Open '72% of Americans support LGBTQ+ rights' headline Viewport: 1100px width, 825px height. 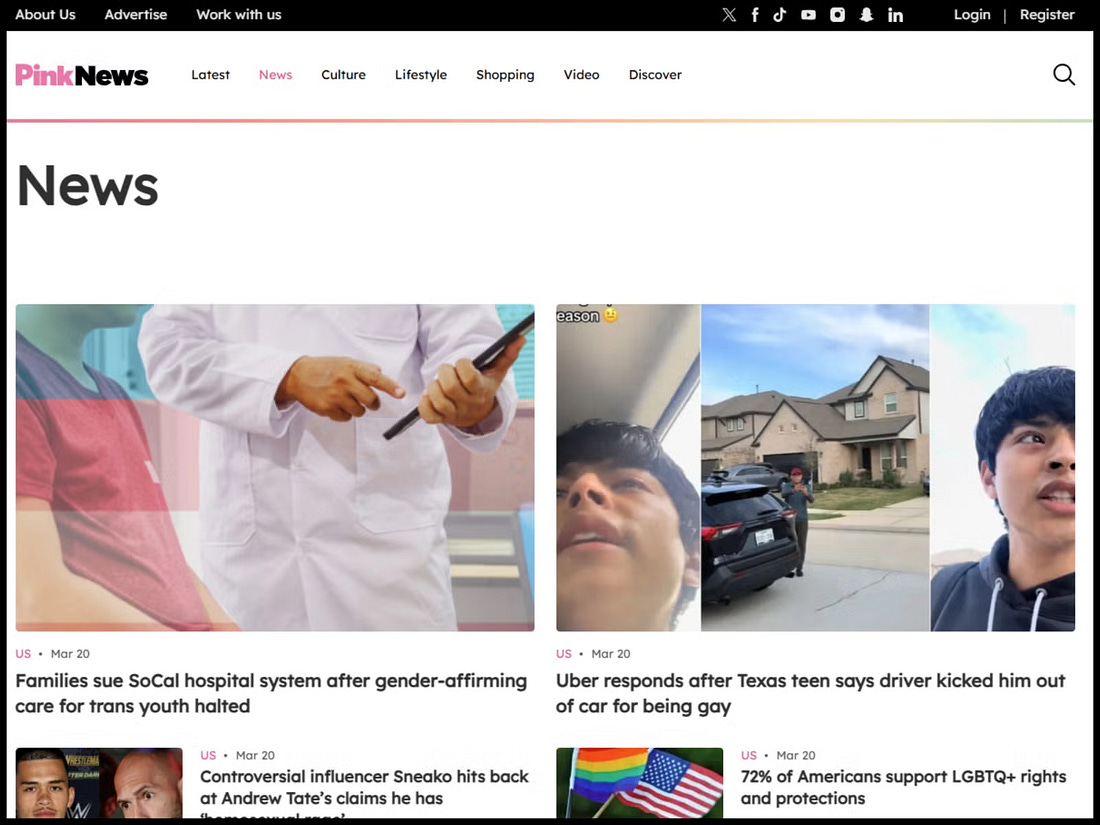[x=904, y=787]
